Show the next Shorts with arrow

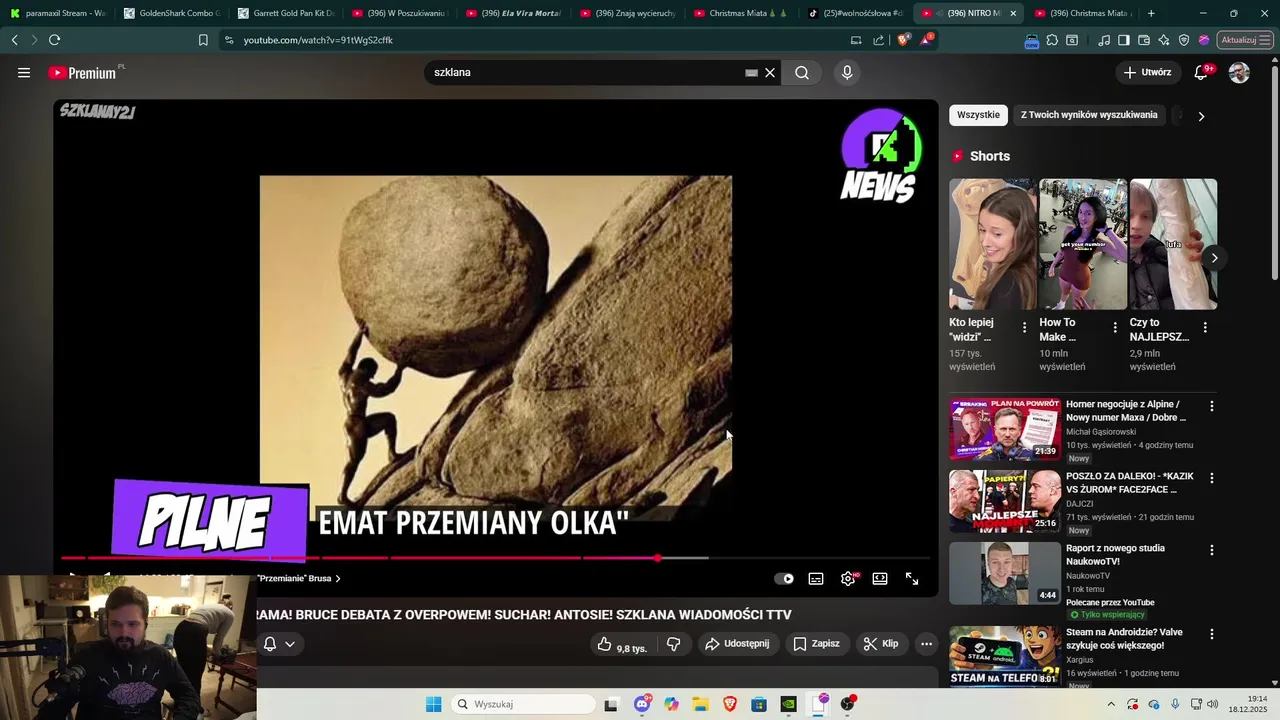click(1214, 258)
